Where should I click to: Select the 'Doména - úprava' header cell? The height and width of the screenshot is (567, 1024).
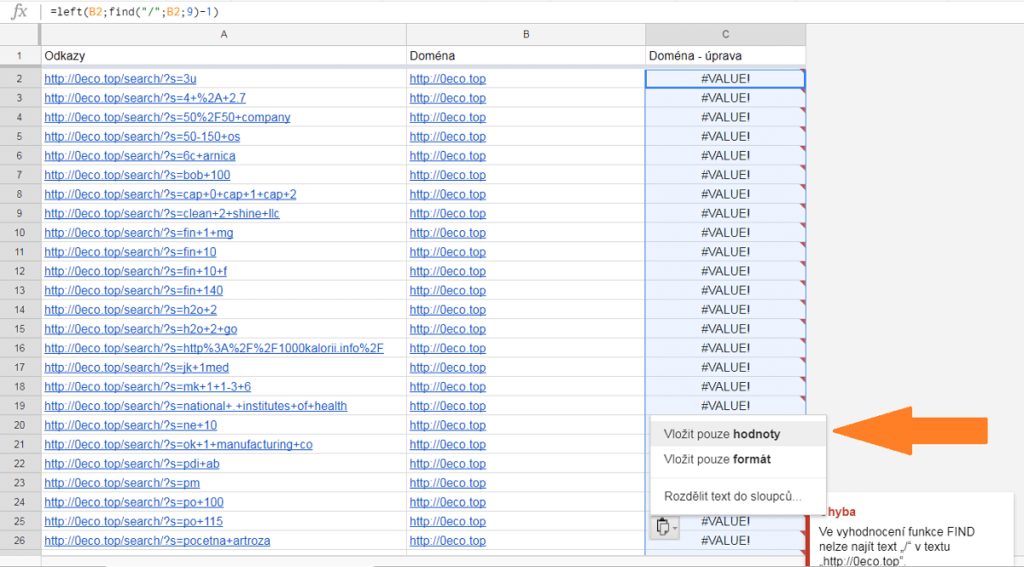tap(725, 56)
